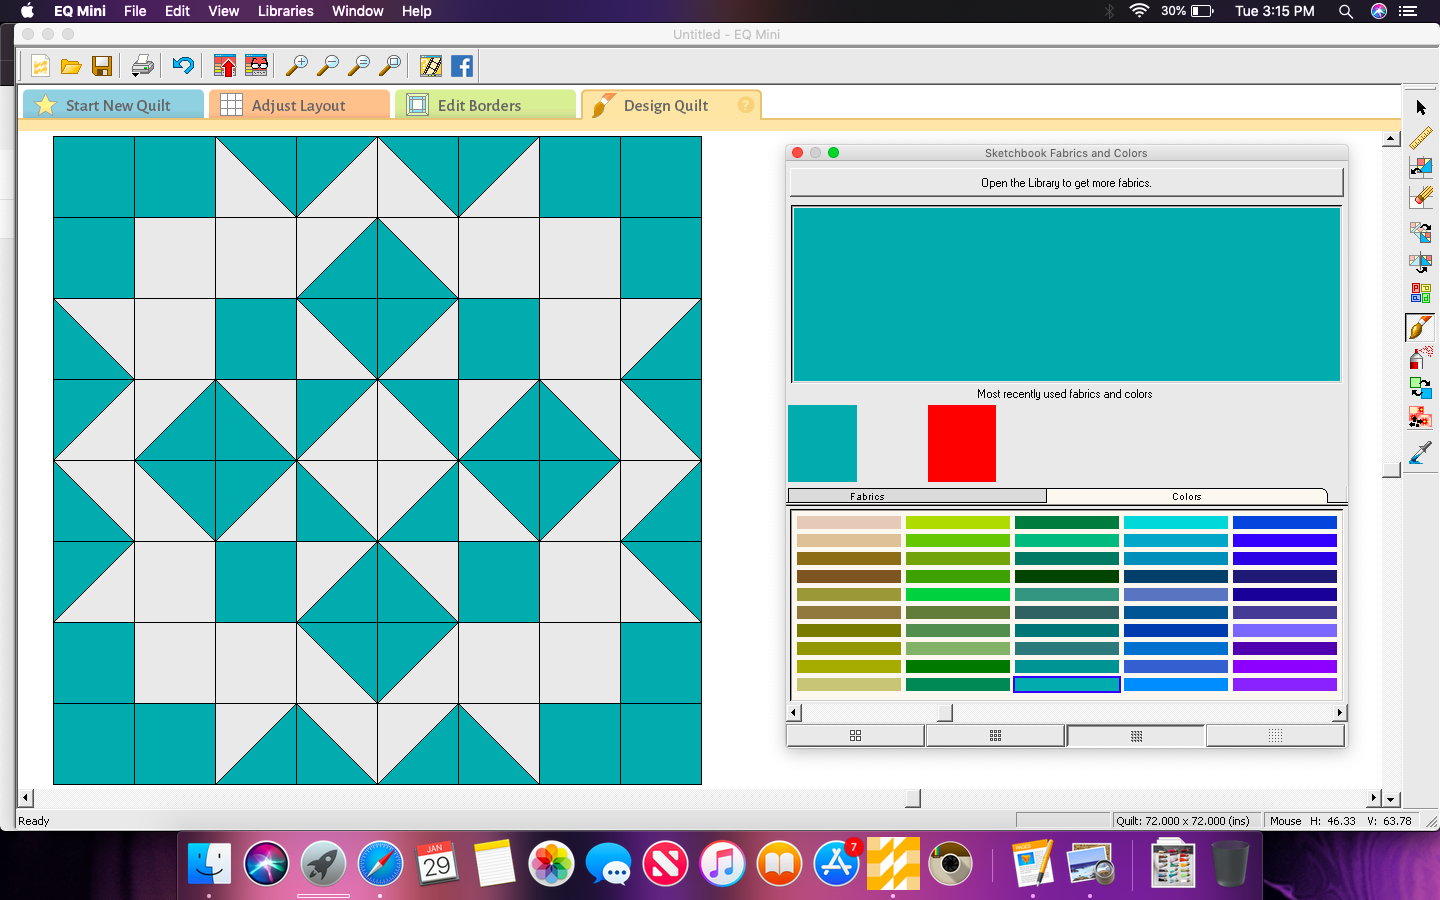Viewport: 1440px width, 900px height.
Task: Open the help videos filmstrip icon
Action: pyautogui.click(x=431, y=66)
